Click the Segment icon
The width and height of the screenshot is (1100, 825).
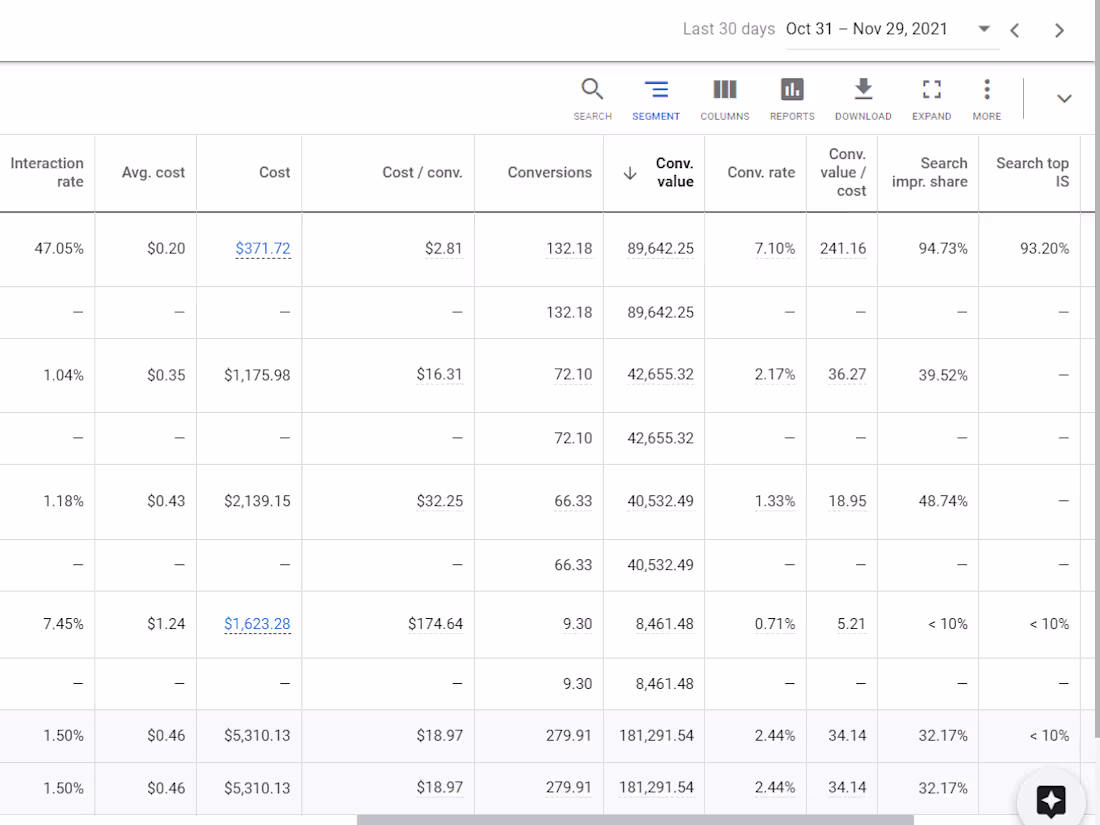656,99
